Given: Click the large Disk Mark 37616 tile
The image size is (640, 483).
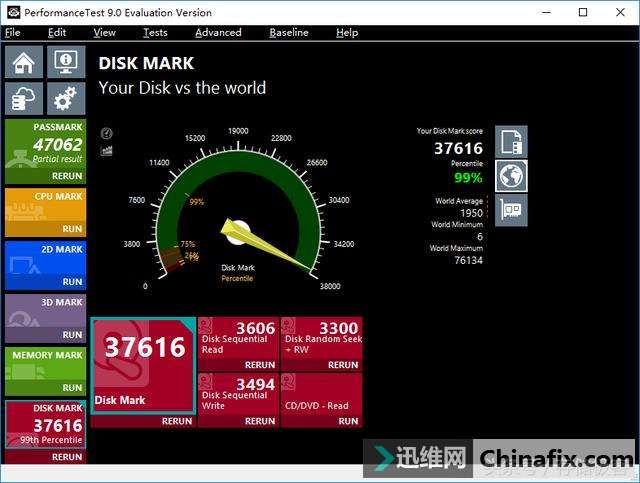Looking at the screenshot, I should coord(143,366).
